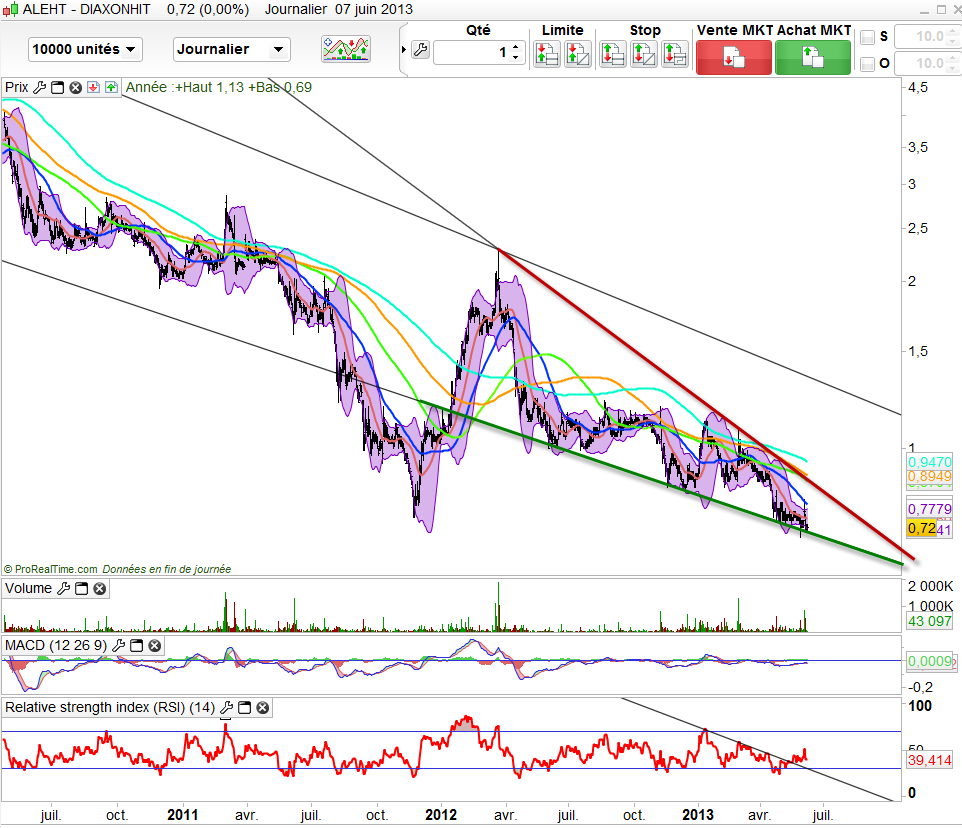Enable the O checkbox
The image size is (962, 828).
[x=867, y=64]
